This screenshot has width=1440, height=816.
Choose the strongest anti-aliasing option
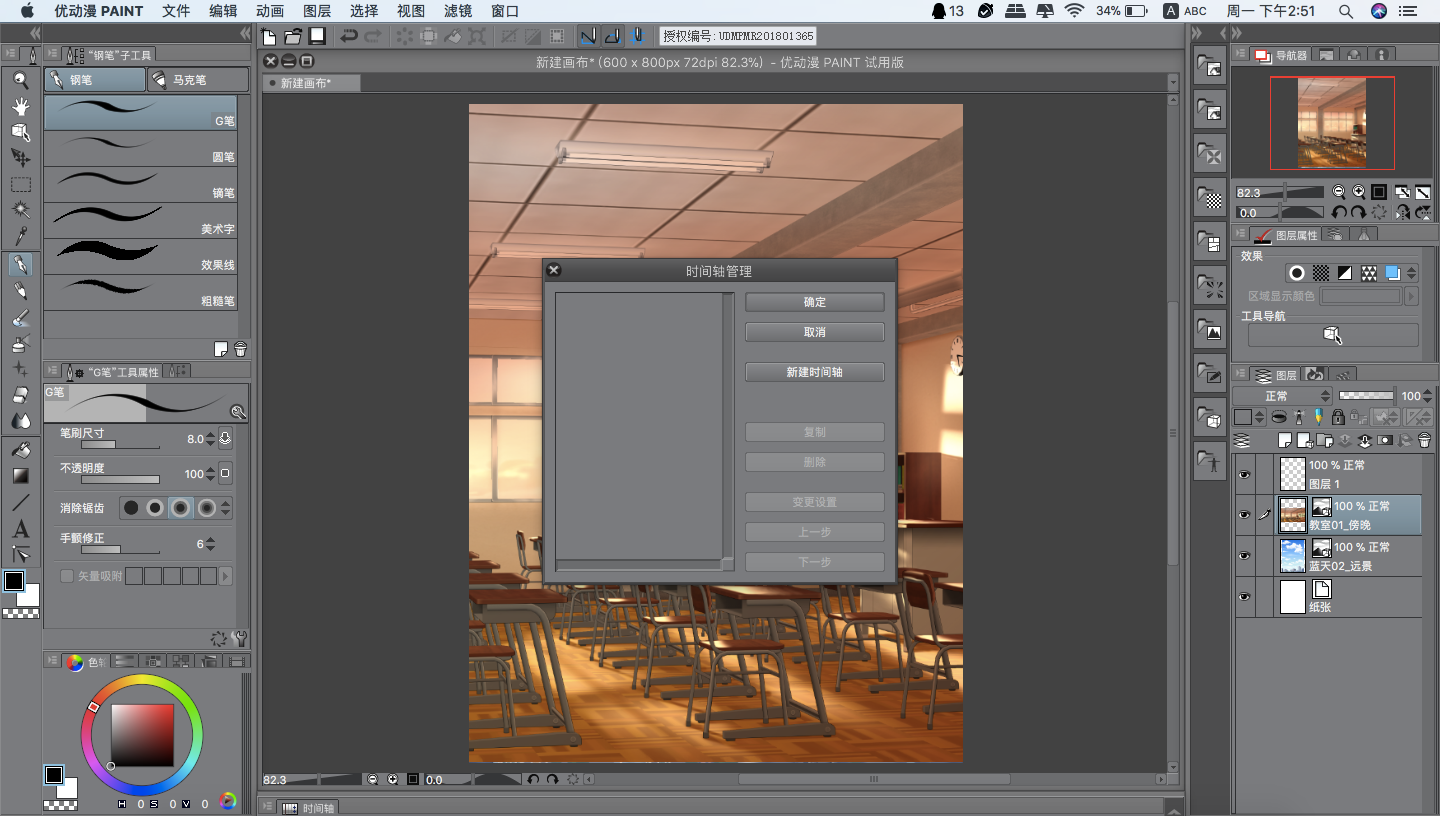[x=206, y=508]
